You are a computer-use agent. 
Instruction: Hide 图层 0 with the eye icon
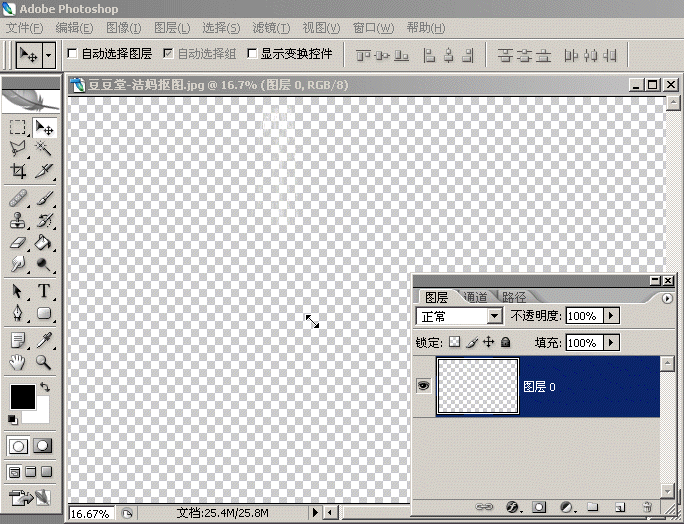(423, 386)
